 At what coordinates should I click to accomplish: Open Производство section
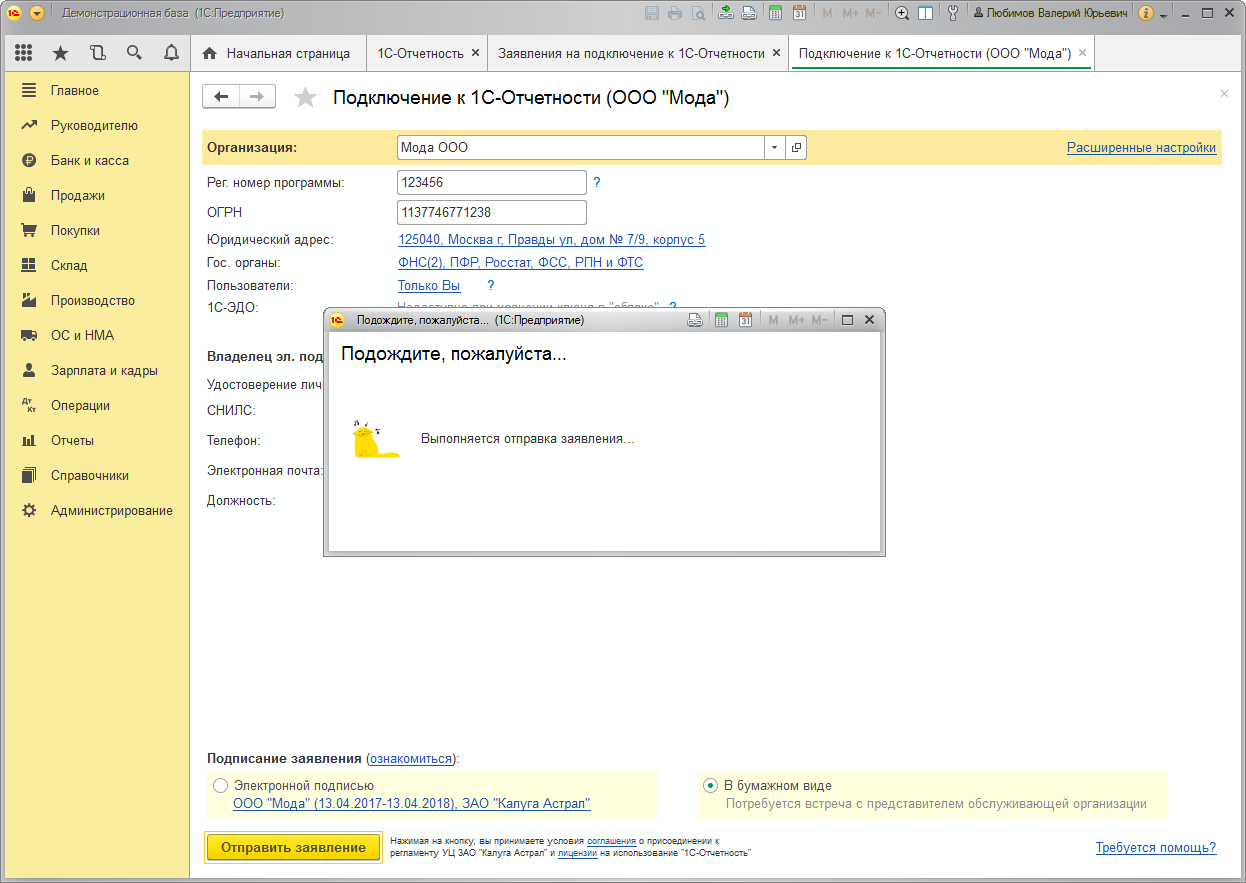point(95,300)
